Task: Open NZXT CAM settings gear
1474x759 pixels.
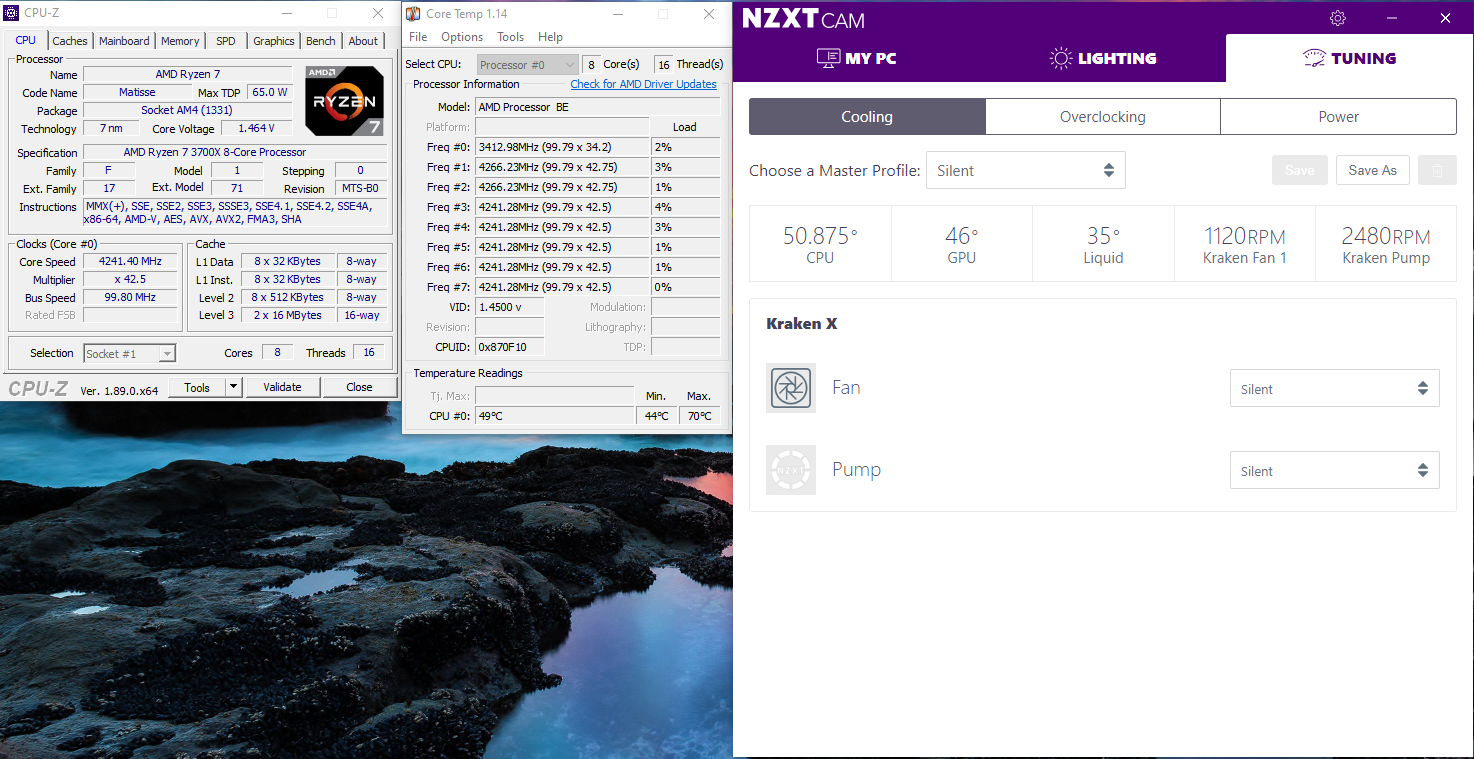Action: point(1338,18)
